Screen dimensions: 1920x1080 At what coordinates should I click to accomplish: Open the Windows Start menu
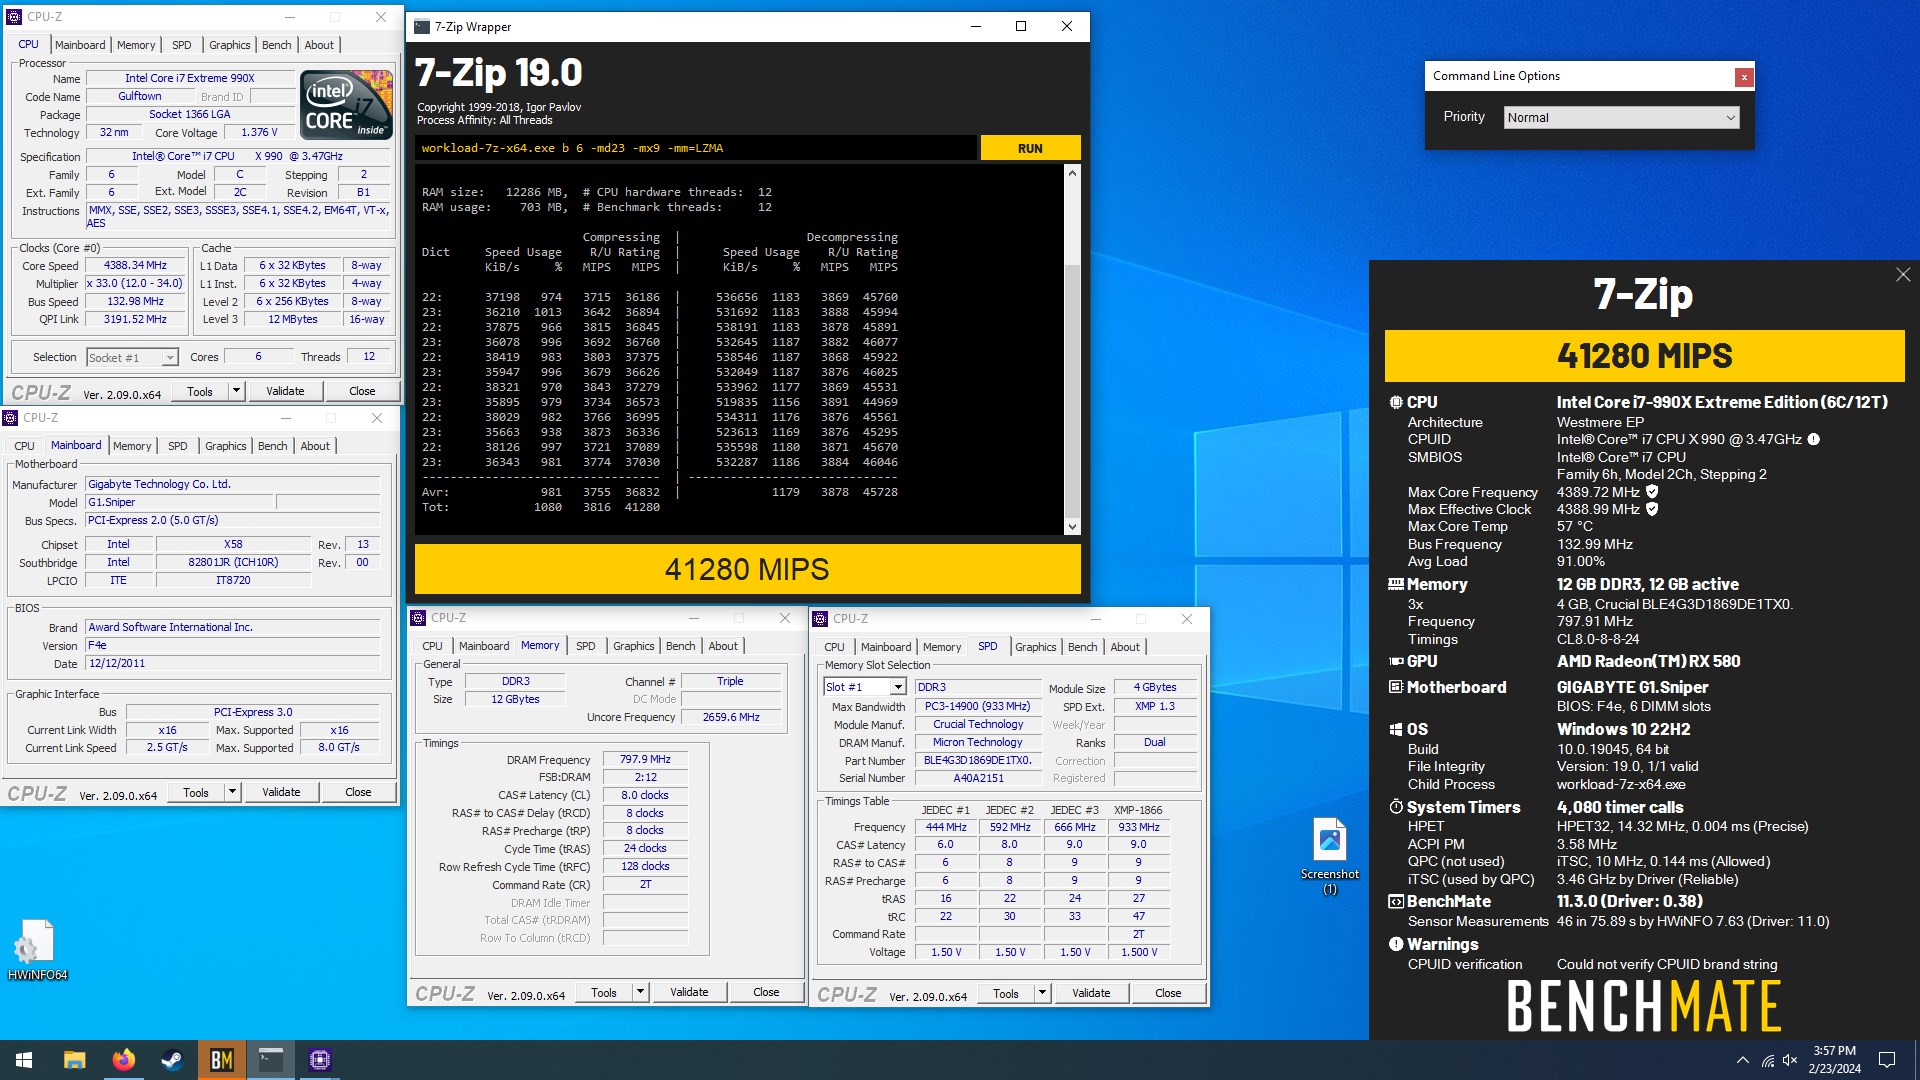click(x=24, y=1060)
